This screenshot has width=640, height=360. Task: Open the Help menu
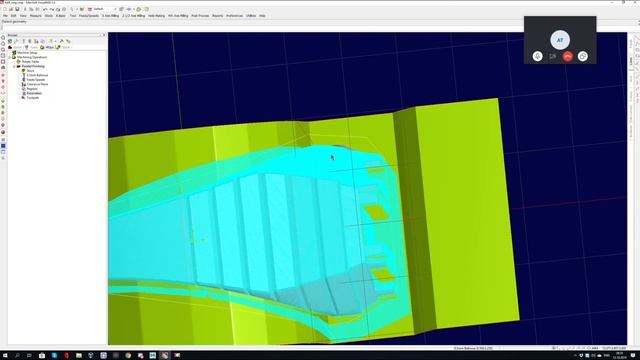[x=262, y=16]
